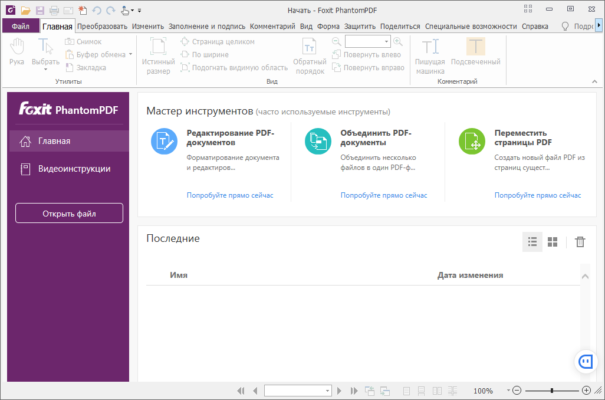605x400 pixels.
Task: Go to the first page arrow
Action: tap(241, 391)
